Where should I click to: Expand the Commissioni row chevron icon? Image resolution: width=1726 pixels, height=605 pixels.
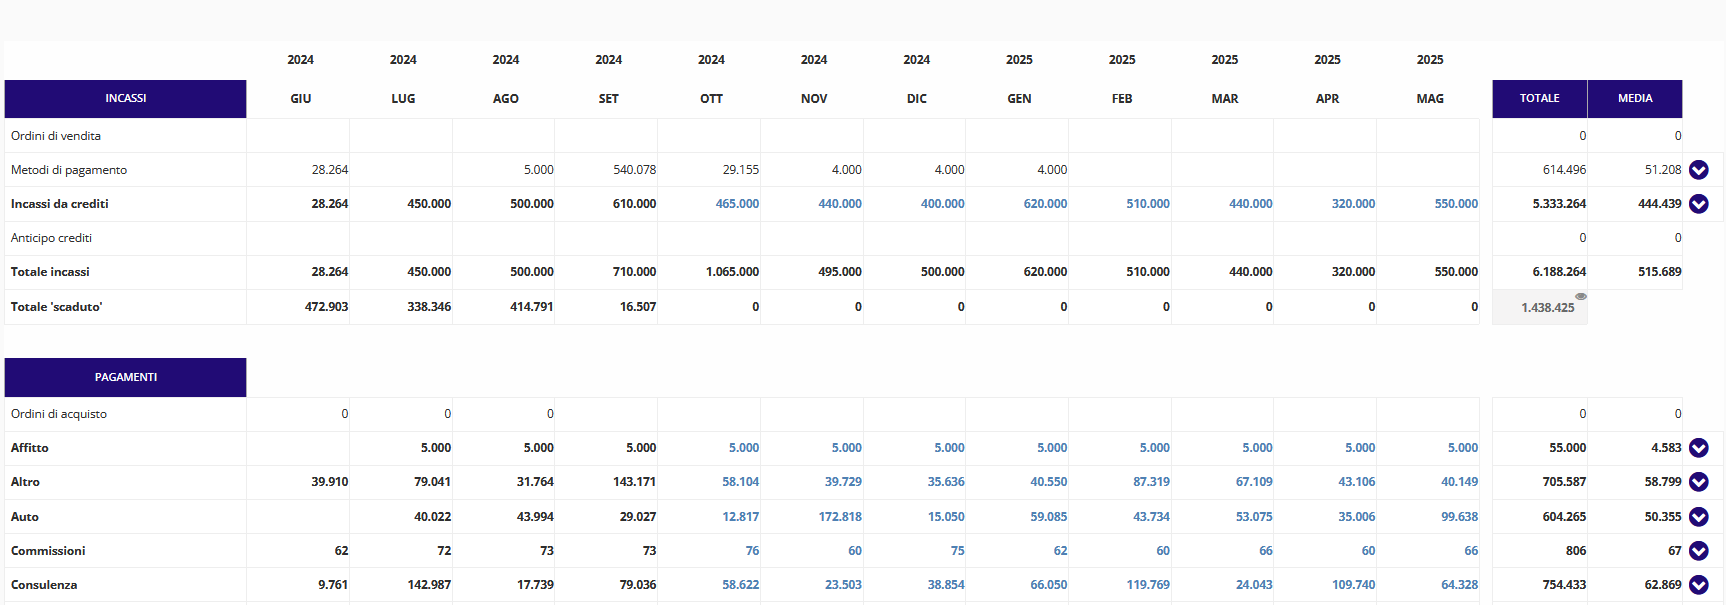tap(1698, 551)
